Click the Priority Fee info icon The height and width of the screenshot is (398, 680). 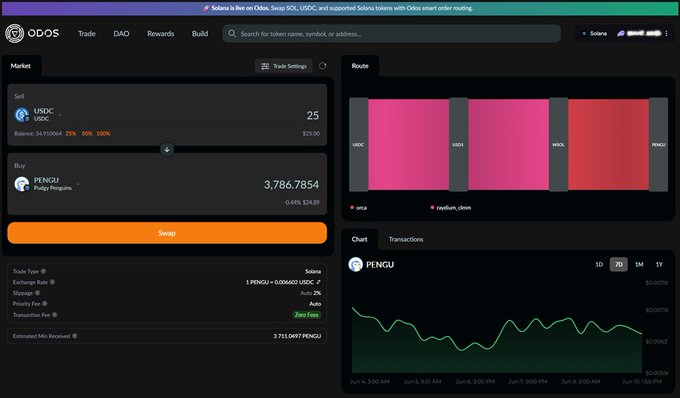point(45,304)
